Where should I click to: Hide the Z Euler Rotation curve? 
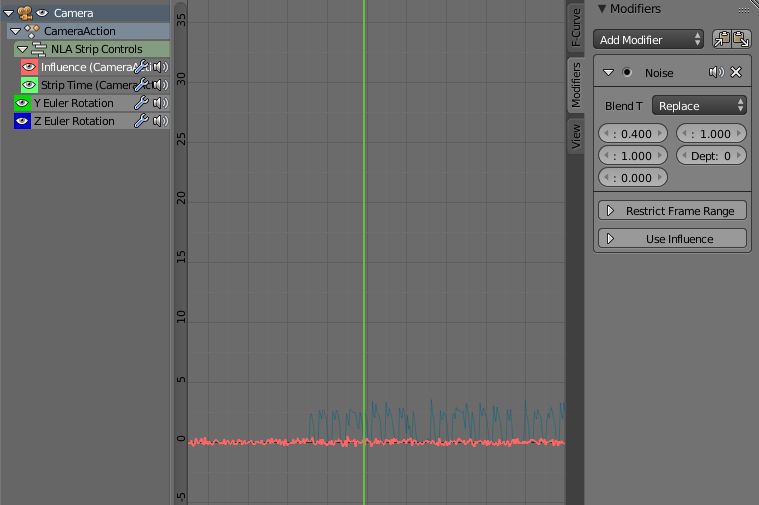(x=22, y=121)
